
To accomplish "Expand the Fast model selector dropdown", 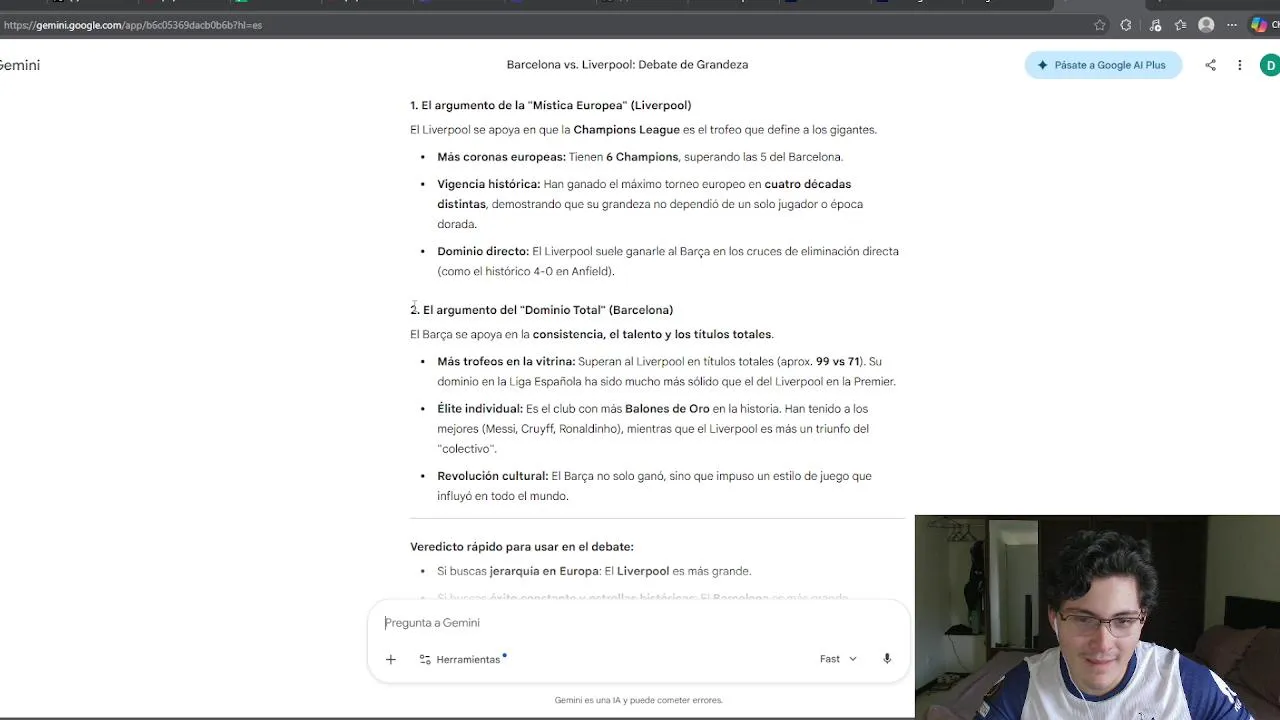I will pyautogui.click(x=838, y=659).
